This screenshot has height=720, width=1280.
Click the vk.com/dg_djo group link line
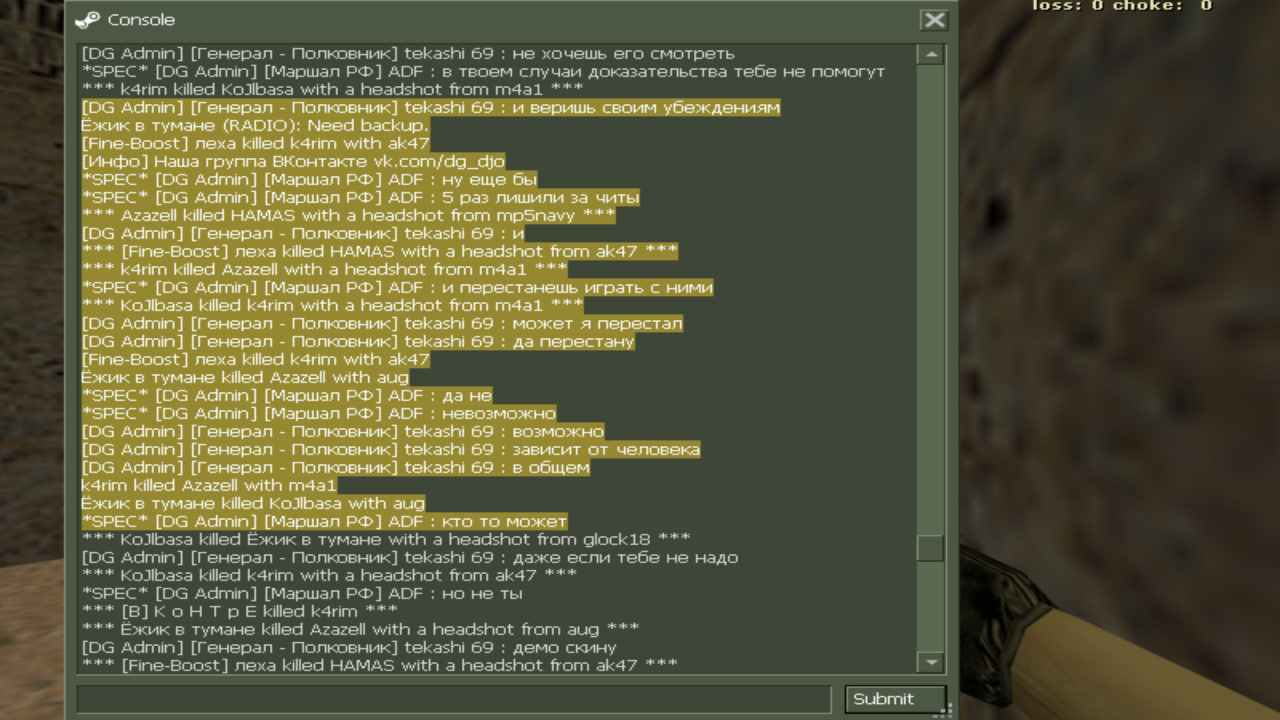click(x=293, y=161)
